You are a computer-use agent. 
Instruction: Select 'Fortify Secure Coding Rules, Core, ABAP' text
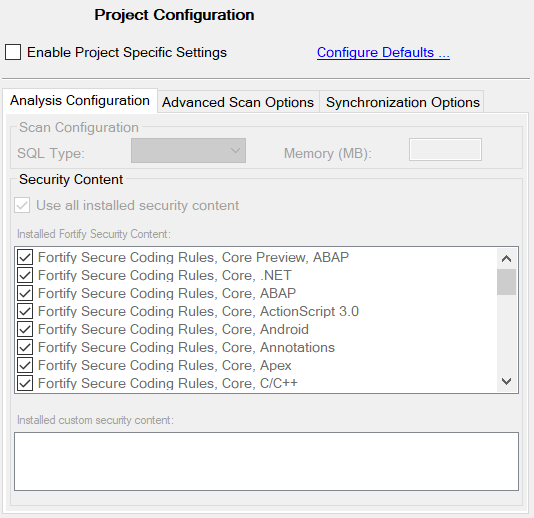[167, 294]
